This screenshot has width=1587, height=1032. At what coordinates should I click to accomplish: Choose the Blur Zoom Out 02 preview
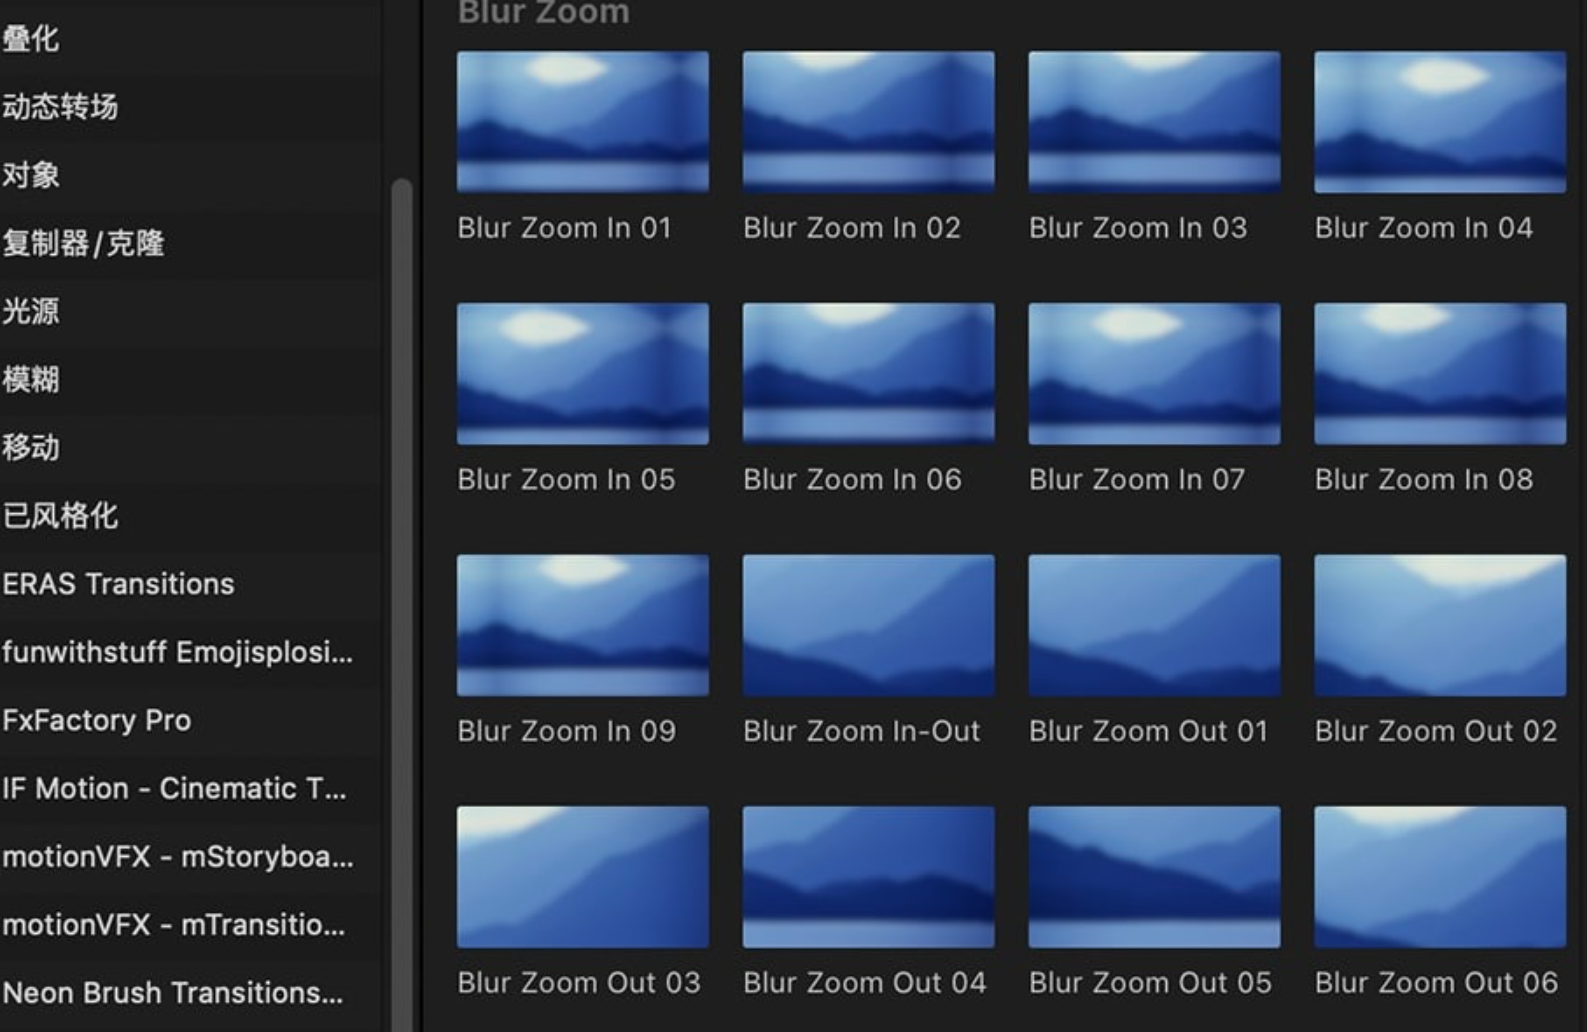(1439, 625)
